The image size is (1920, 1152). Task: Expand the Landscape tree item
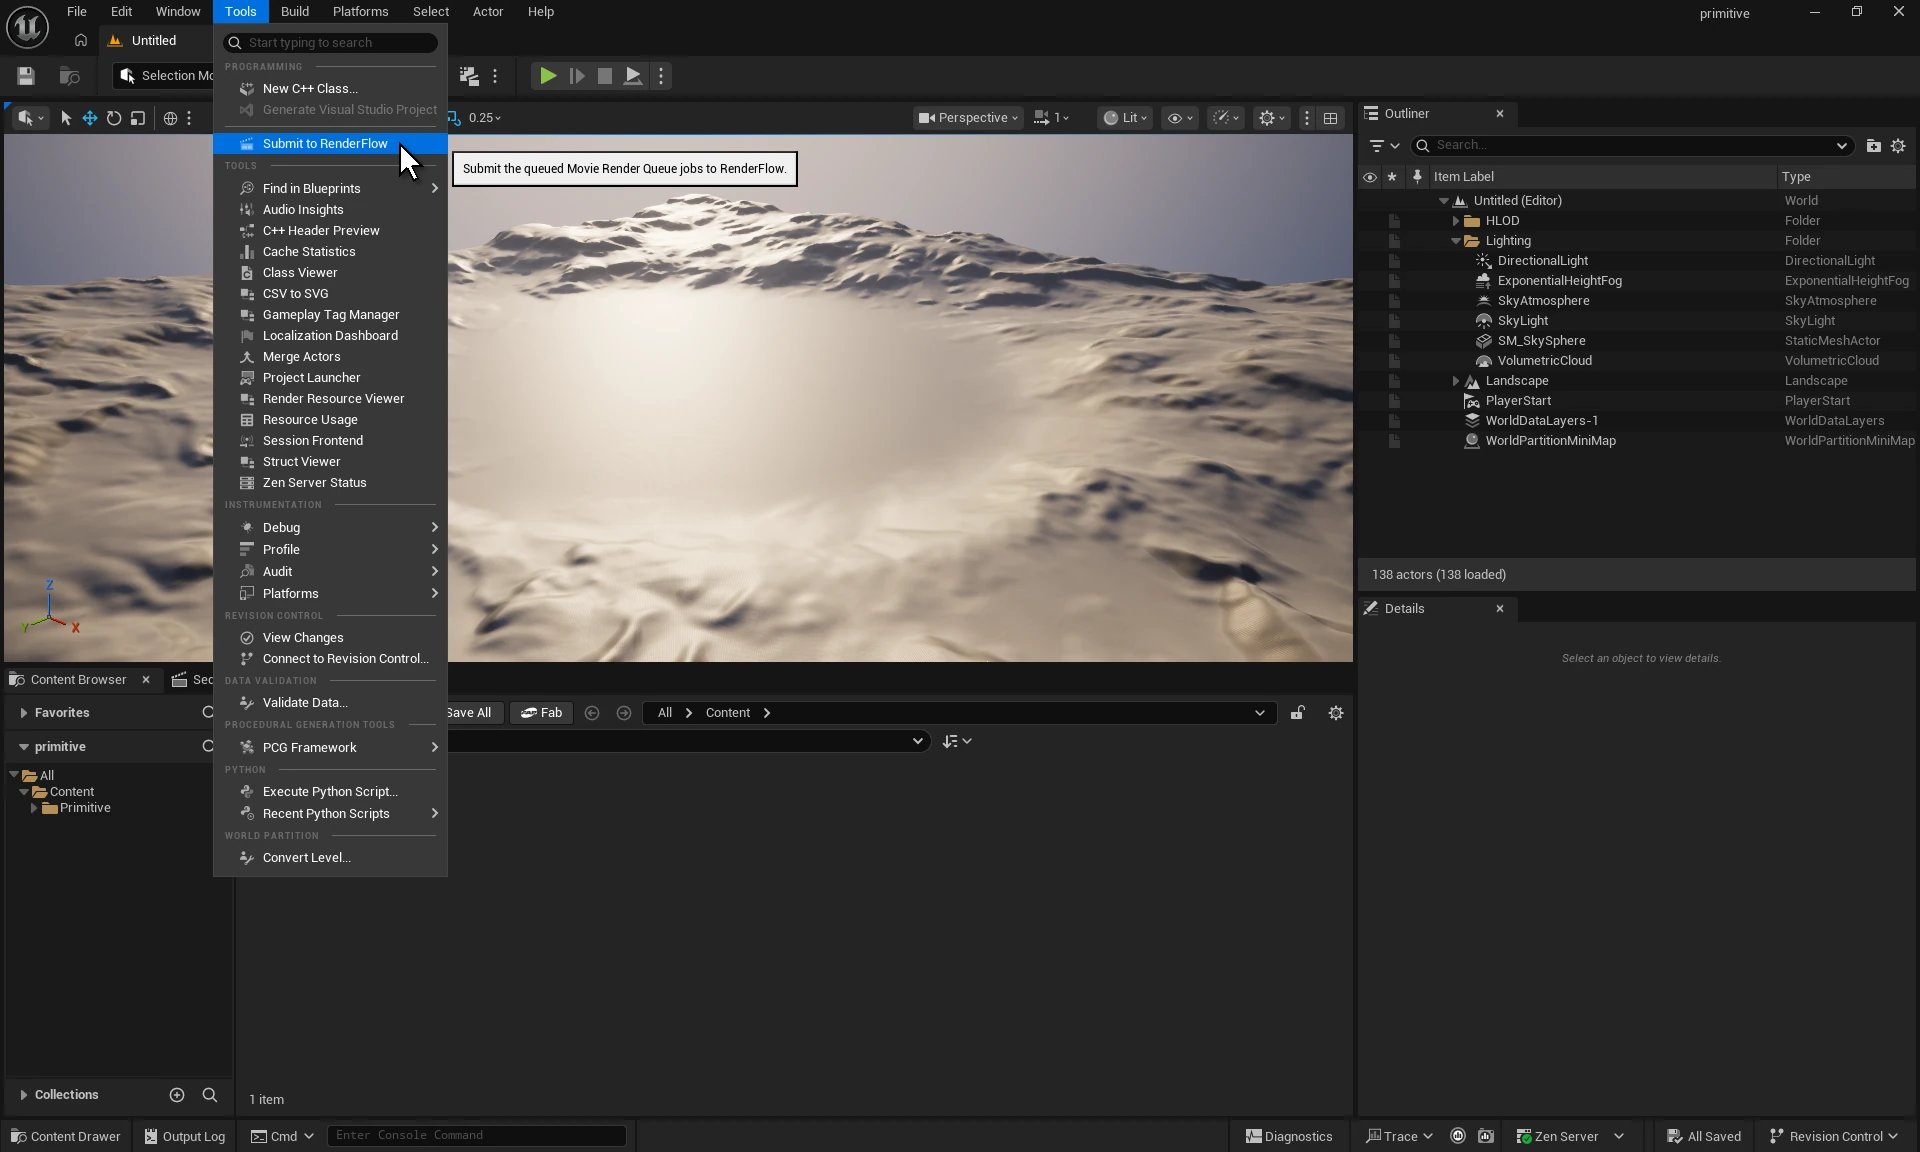click(x=1456, y=381)
